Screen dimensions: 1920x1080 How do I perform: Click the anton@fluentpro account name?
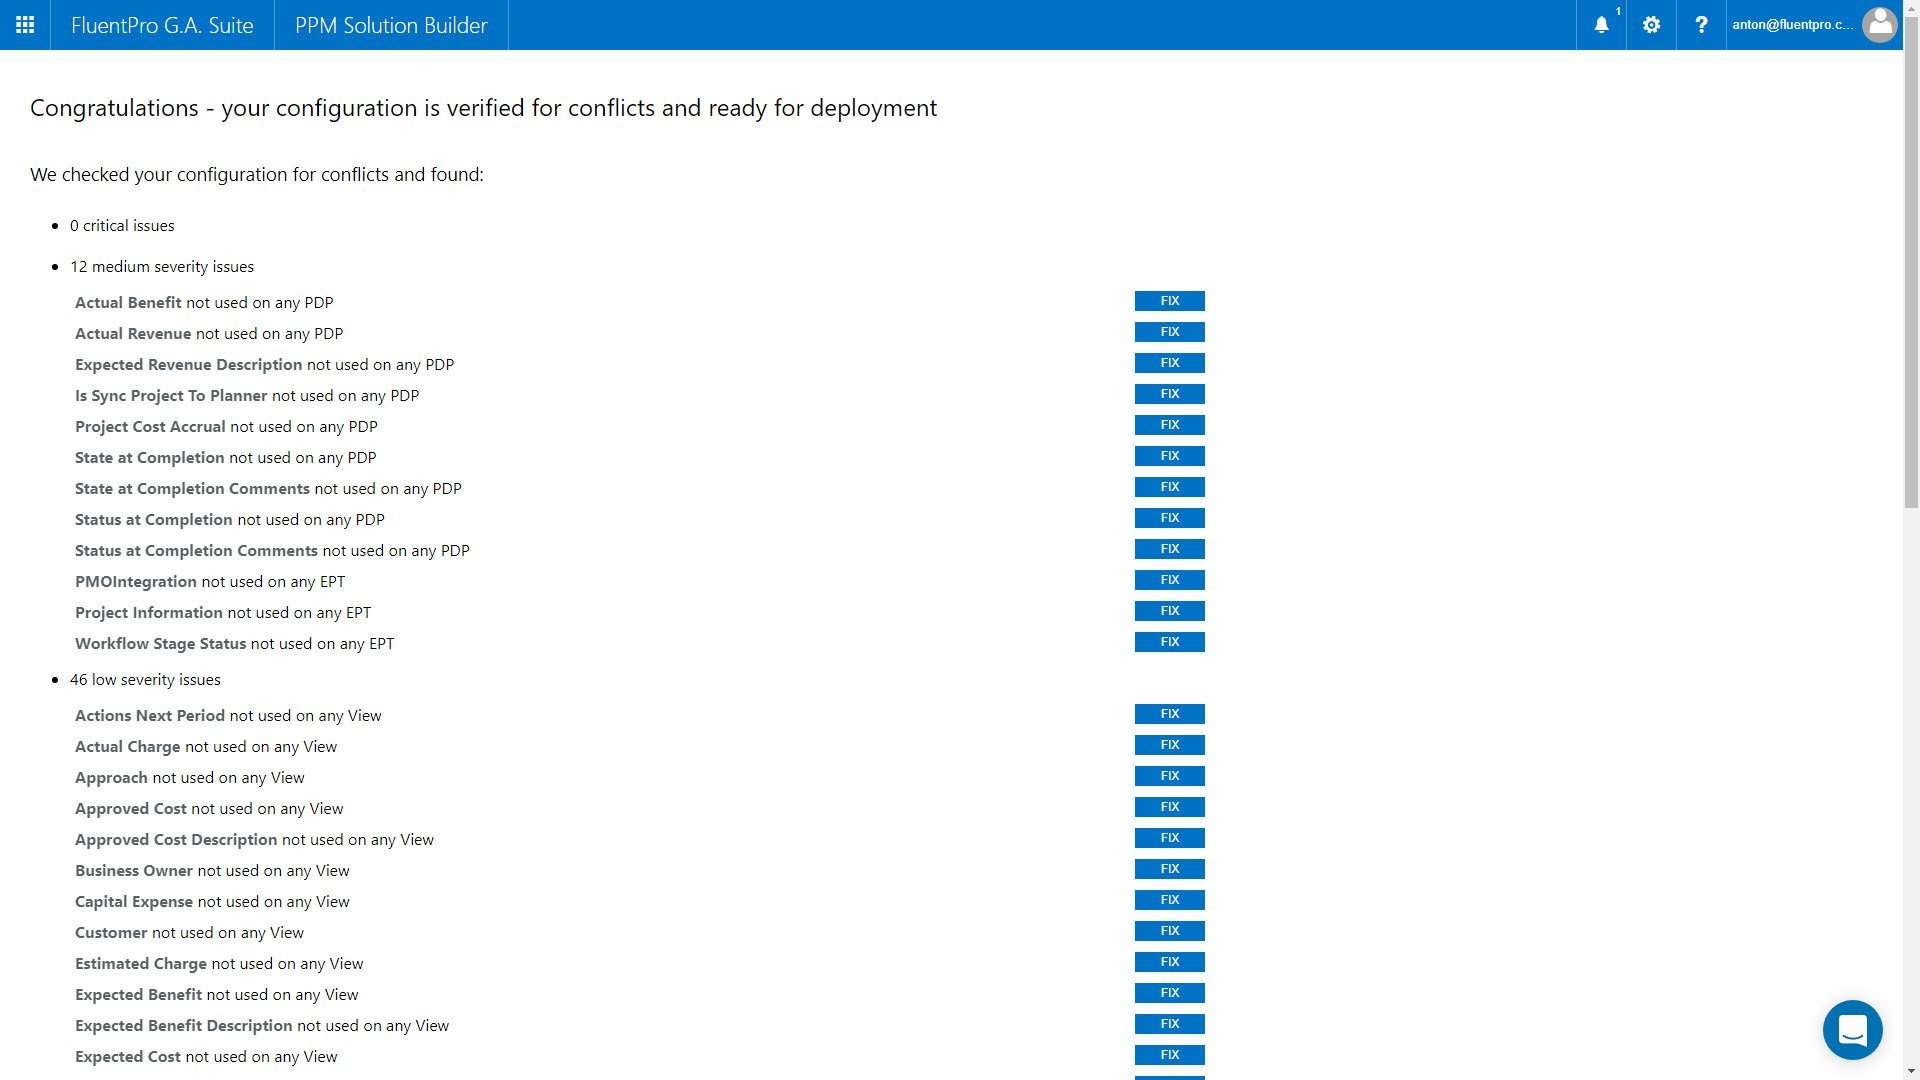click(1791, 25)
